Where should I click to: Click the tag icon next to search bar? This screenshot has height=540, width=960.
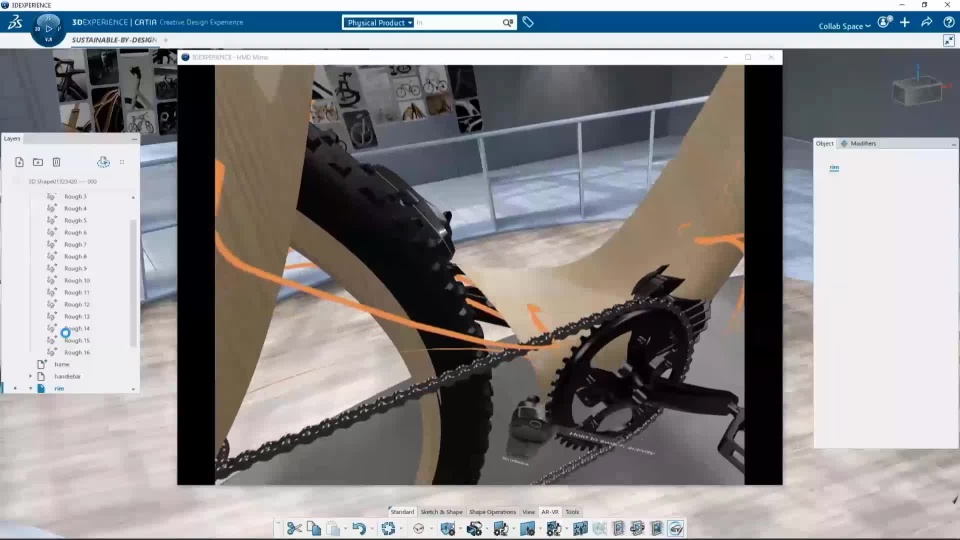(x=528, y=23)
